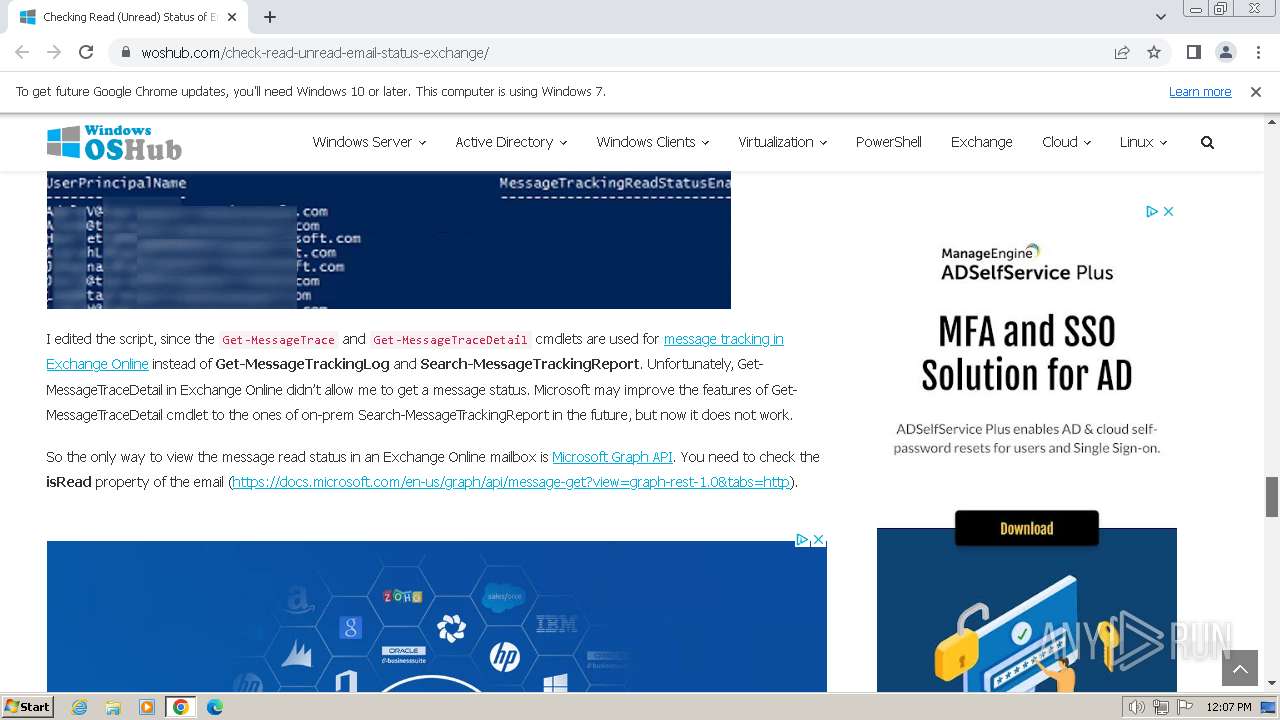
Task: Open Chrome's three-dot menu
Action: [x=1257, y=53]
